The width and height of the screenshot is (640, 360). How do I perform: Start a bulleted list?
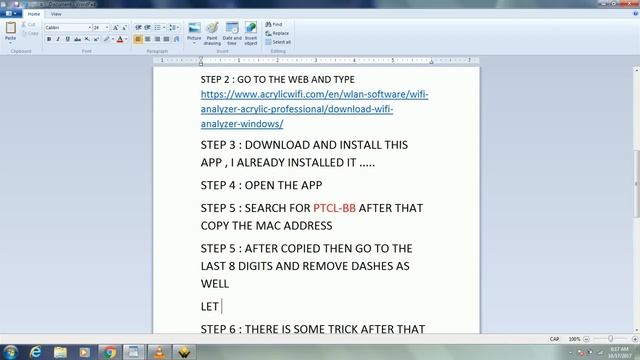point(158,27)
